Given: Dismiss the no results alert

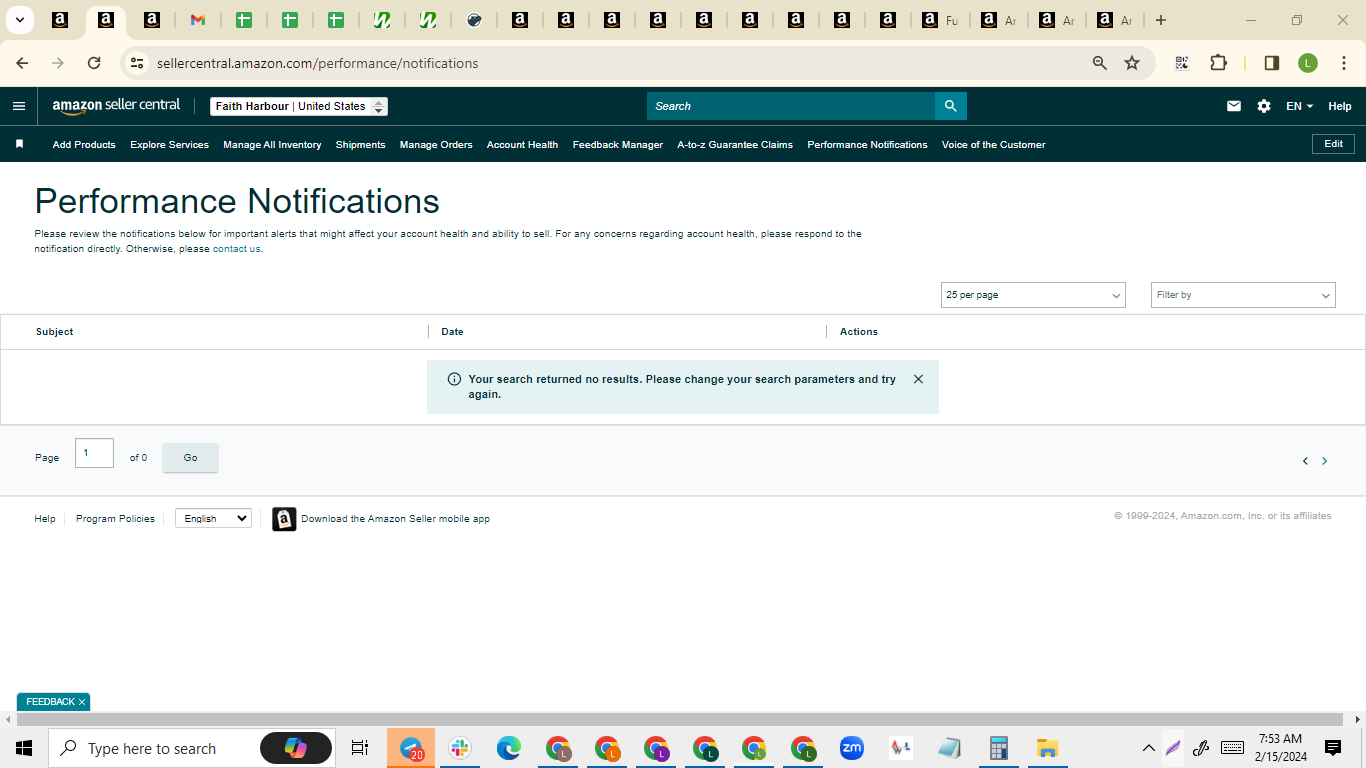Looking at the screenshot, I should pyautogui.click(x=918, y=379).
